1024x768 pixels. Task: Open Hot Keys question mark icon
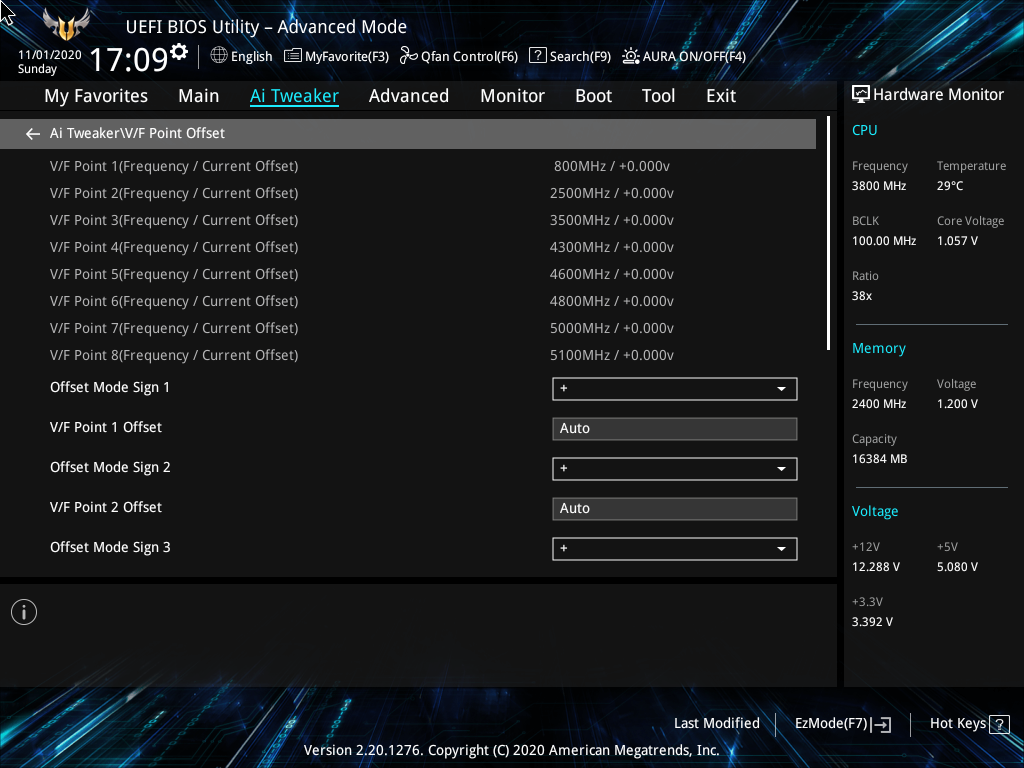point(999,724)
